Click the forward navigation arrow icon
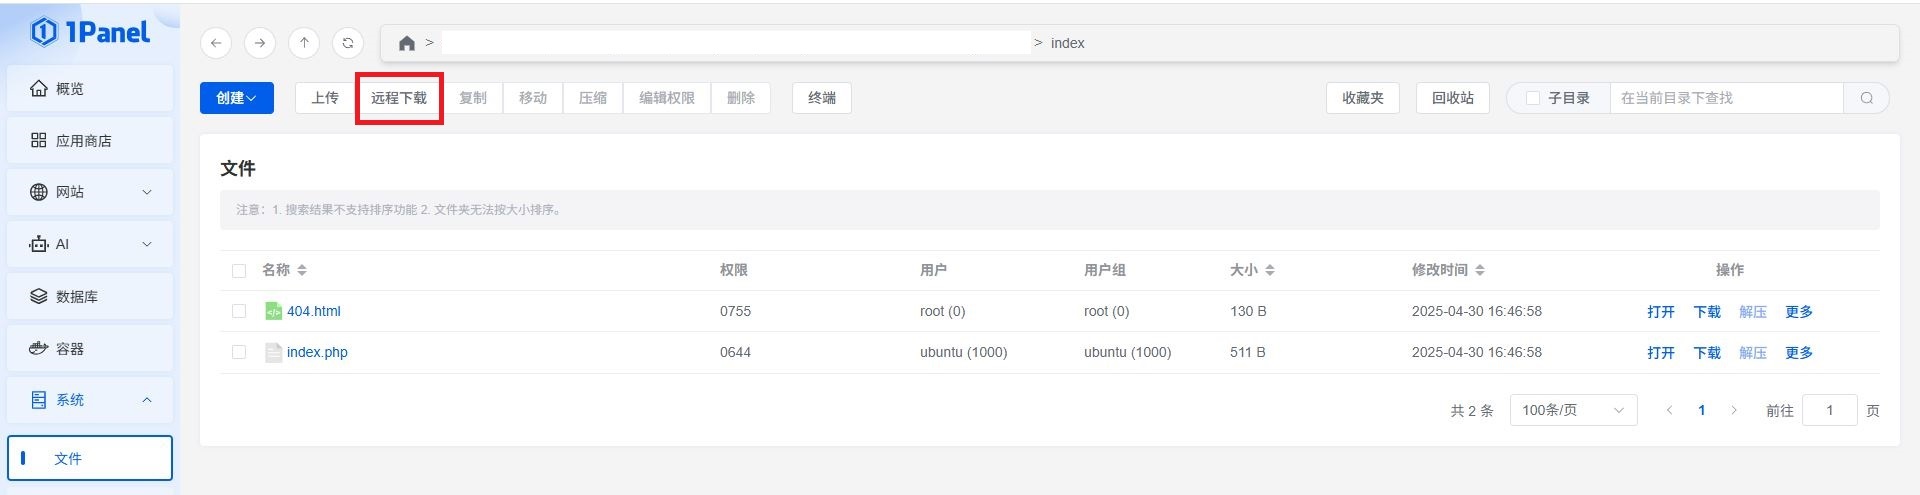Screen dimensions: 1920x495 260,43
